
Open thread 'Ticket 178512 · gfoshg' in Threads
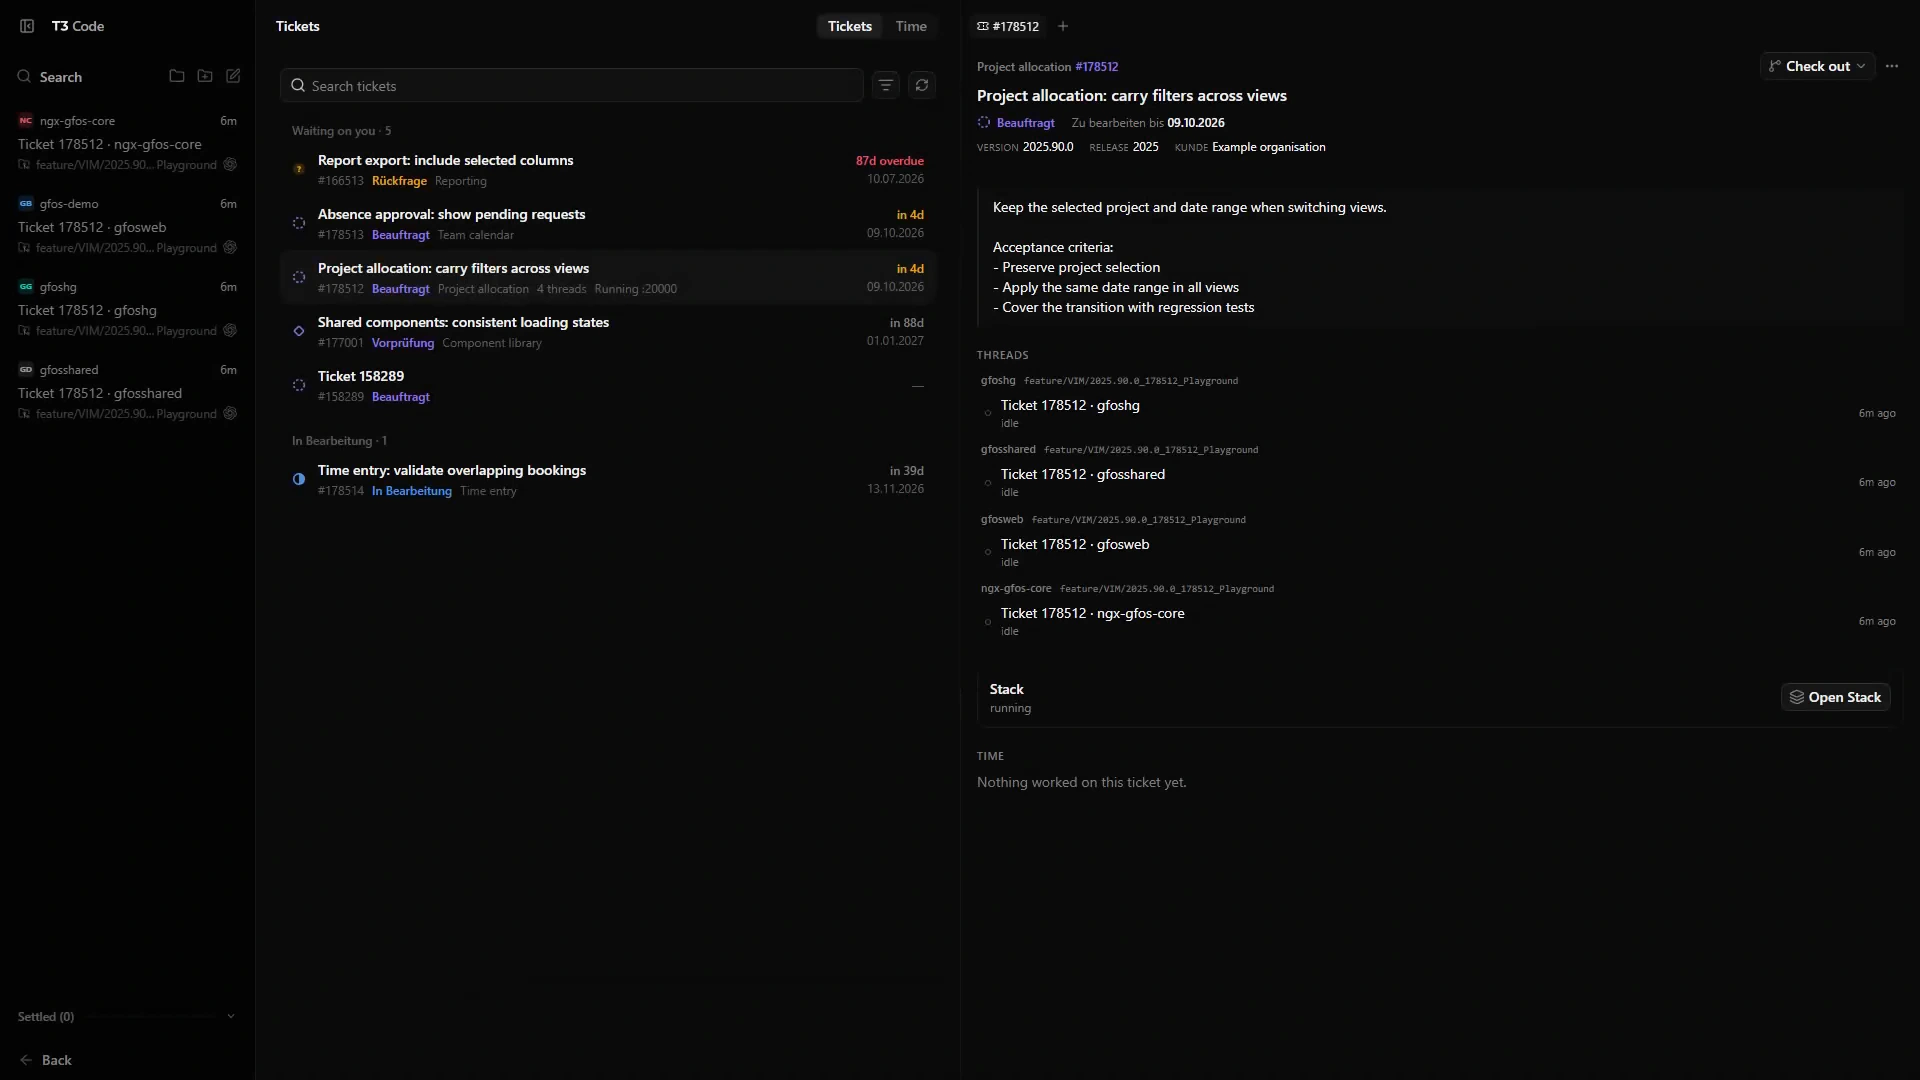[x=1438, y=413]
